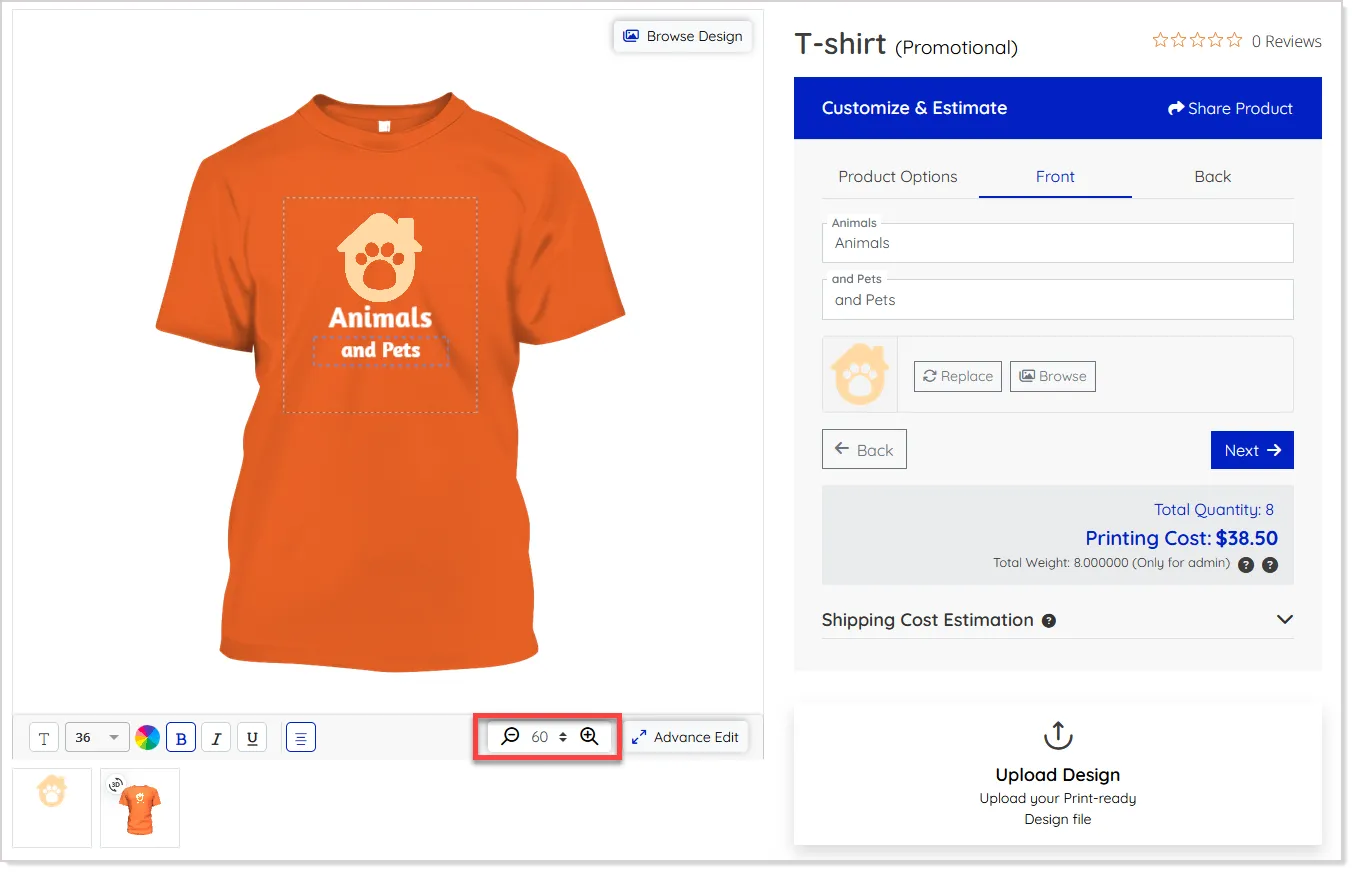The height and width of the screenshot is (872, 1353).
Task: Proceed with the Next button
Action: pyautogui.click(x=1252, y=450)
